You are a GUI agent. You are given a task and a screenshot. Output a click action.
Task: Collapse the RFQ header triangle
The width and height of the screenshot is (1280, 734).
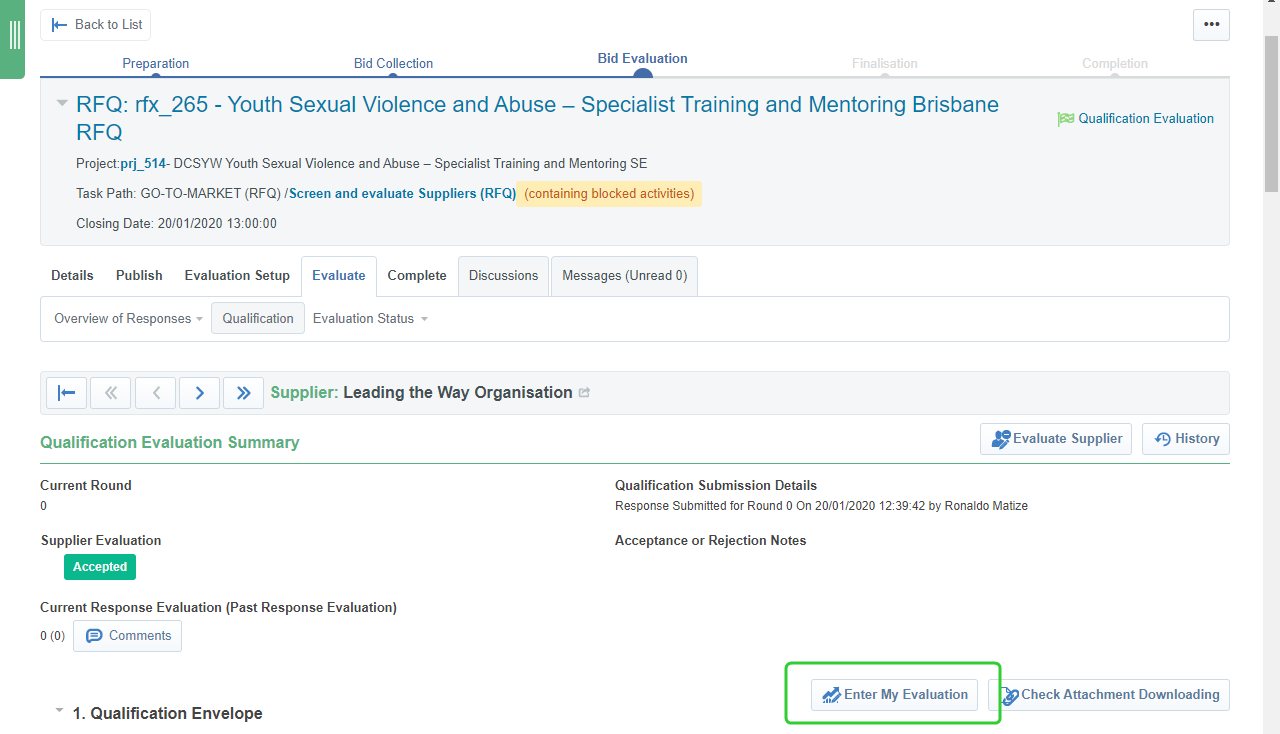point(62,103)
